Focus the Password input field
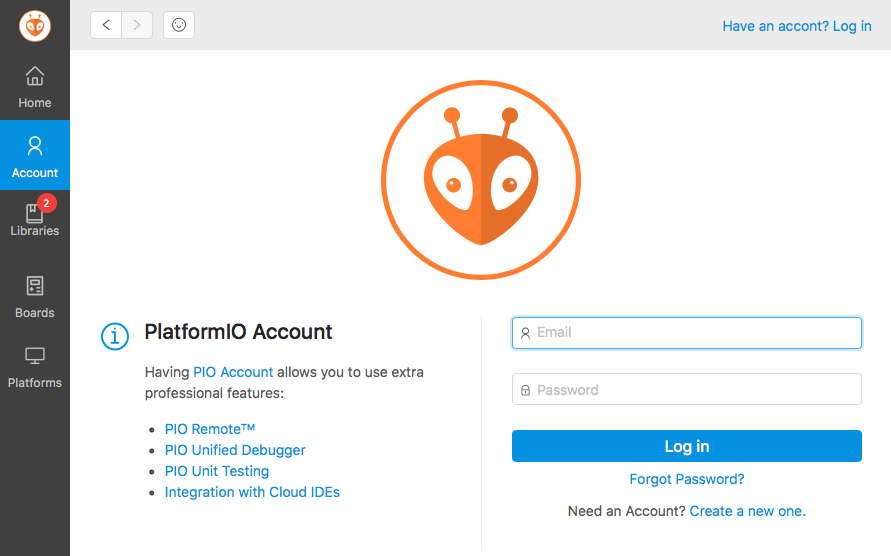Viewport: 891px width, 556px height. coord(686,389)
